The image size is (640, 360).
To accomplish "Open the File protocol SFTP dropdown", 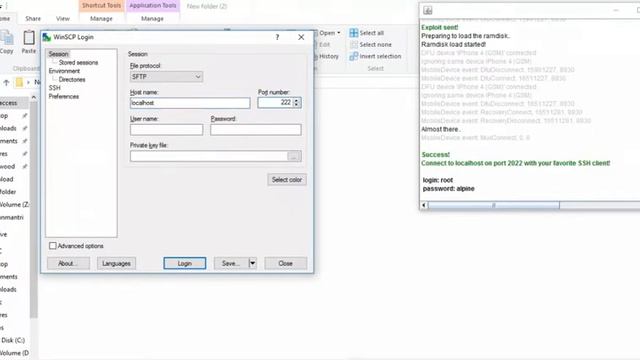I will click(166, 77).
